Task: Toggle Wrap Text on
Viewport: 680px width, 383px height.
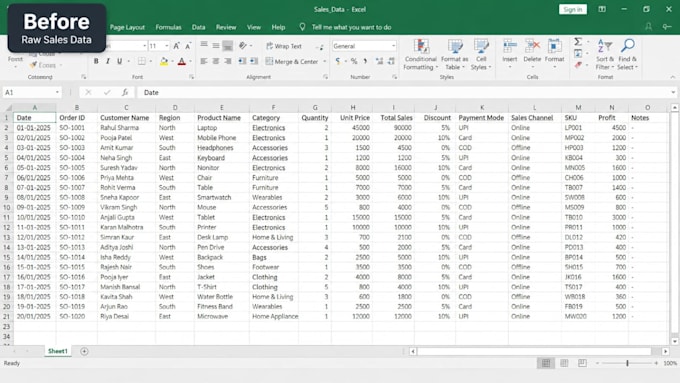Action: click(284, 46)
